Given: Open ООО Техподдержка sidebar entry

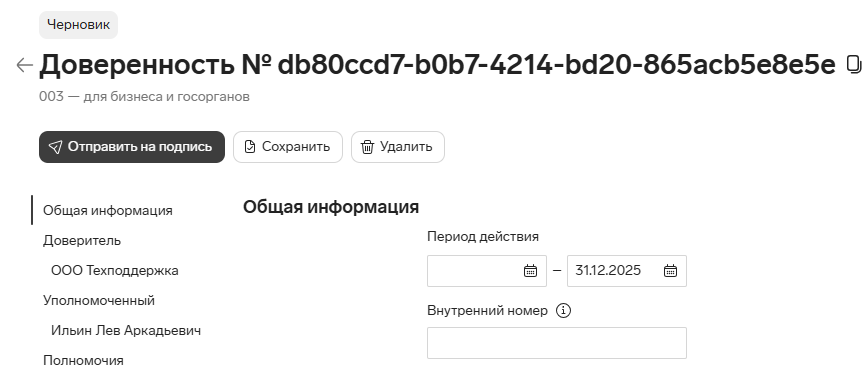Looking at the screenshot, I should click(114, 270).
